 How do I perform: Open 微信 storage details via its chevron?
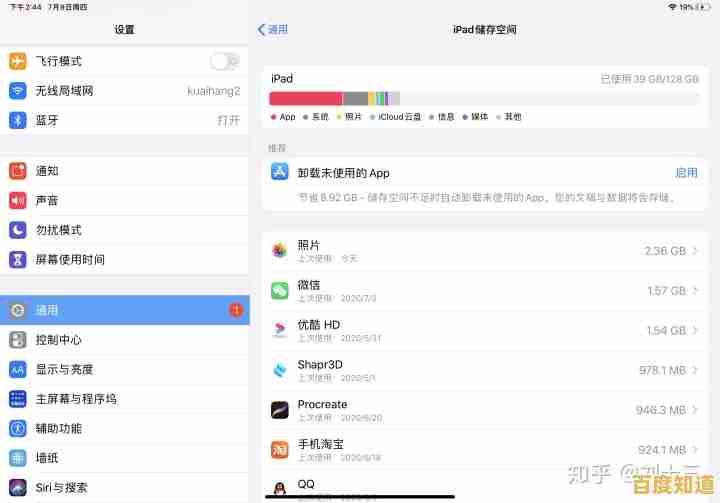(695, 291)
